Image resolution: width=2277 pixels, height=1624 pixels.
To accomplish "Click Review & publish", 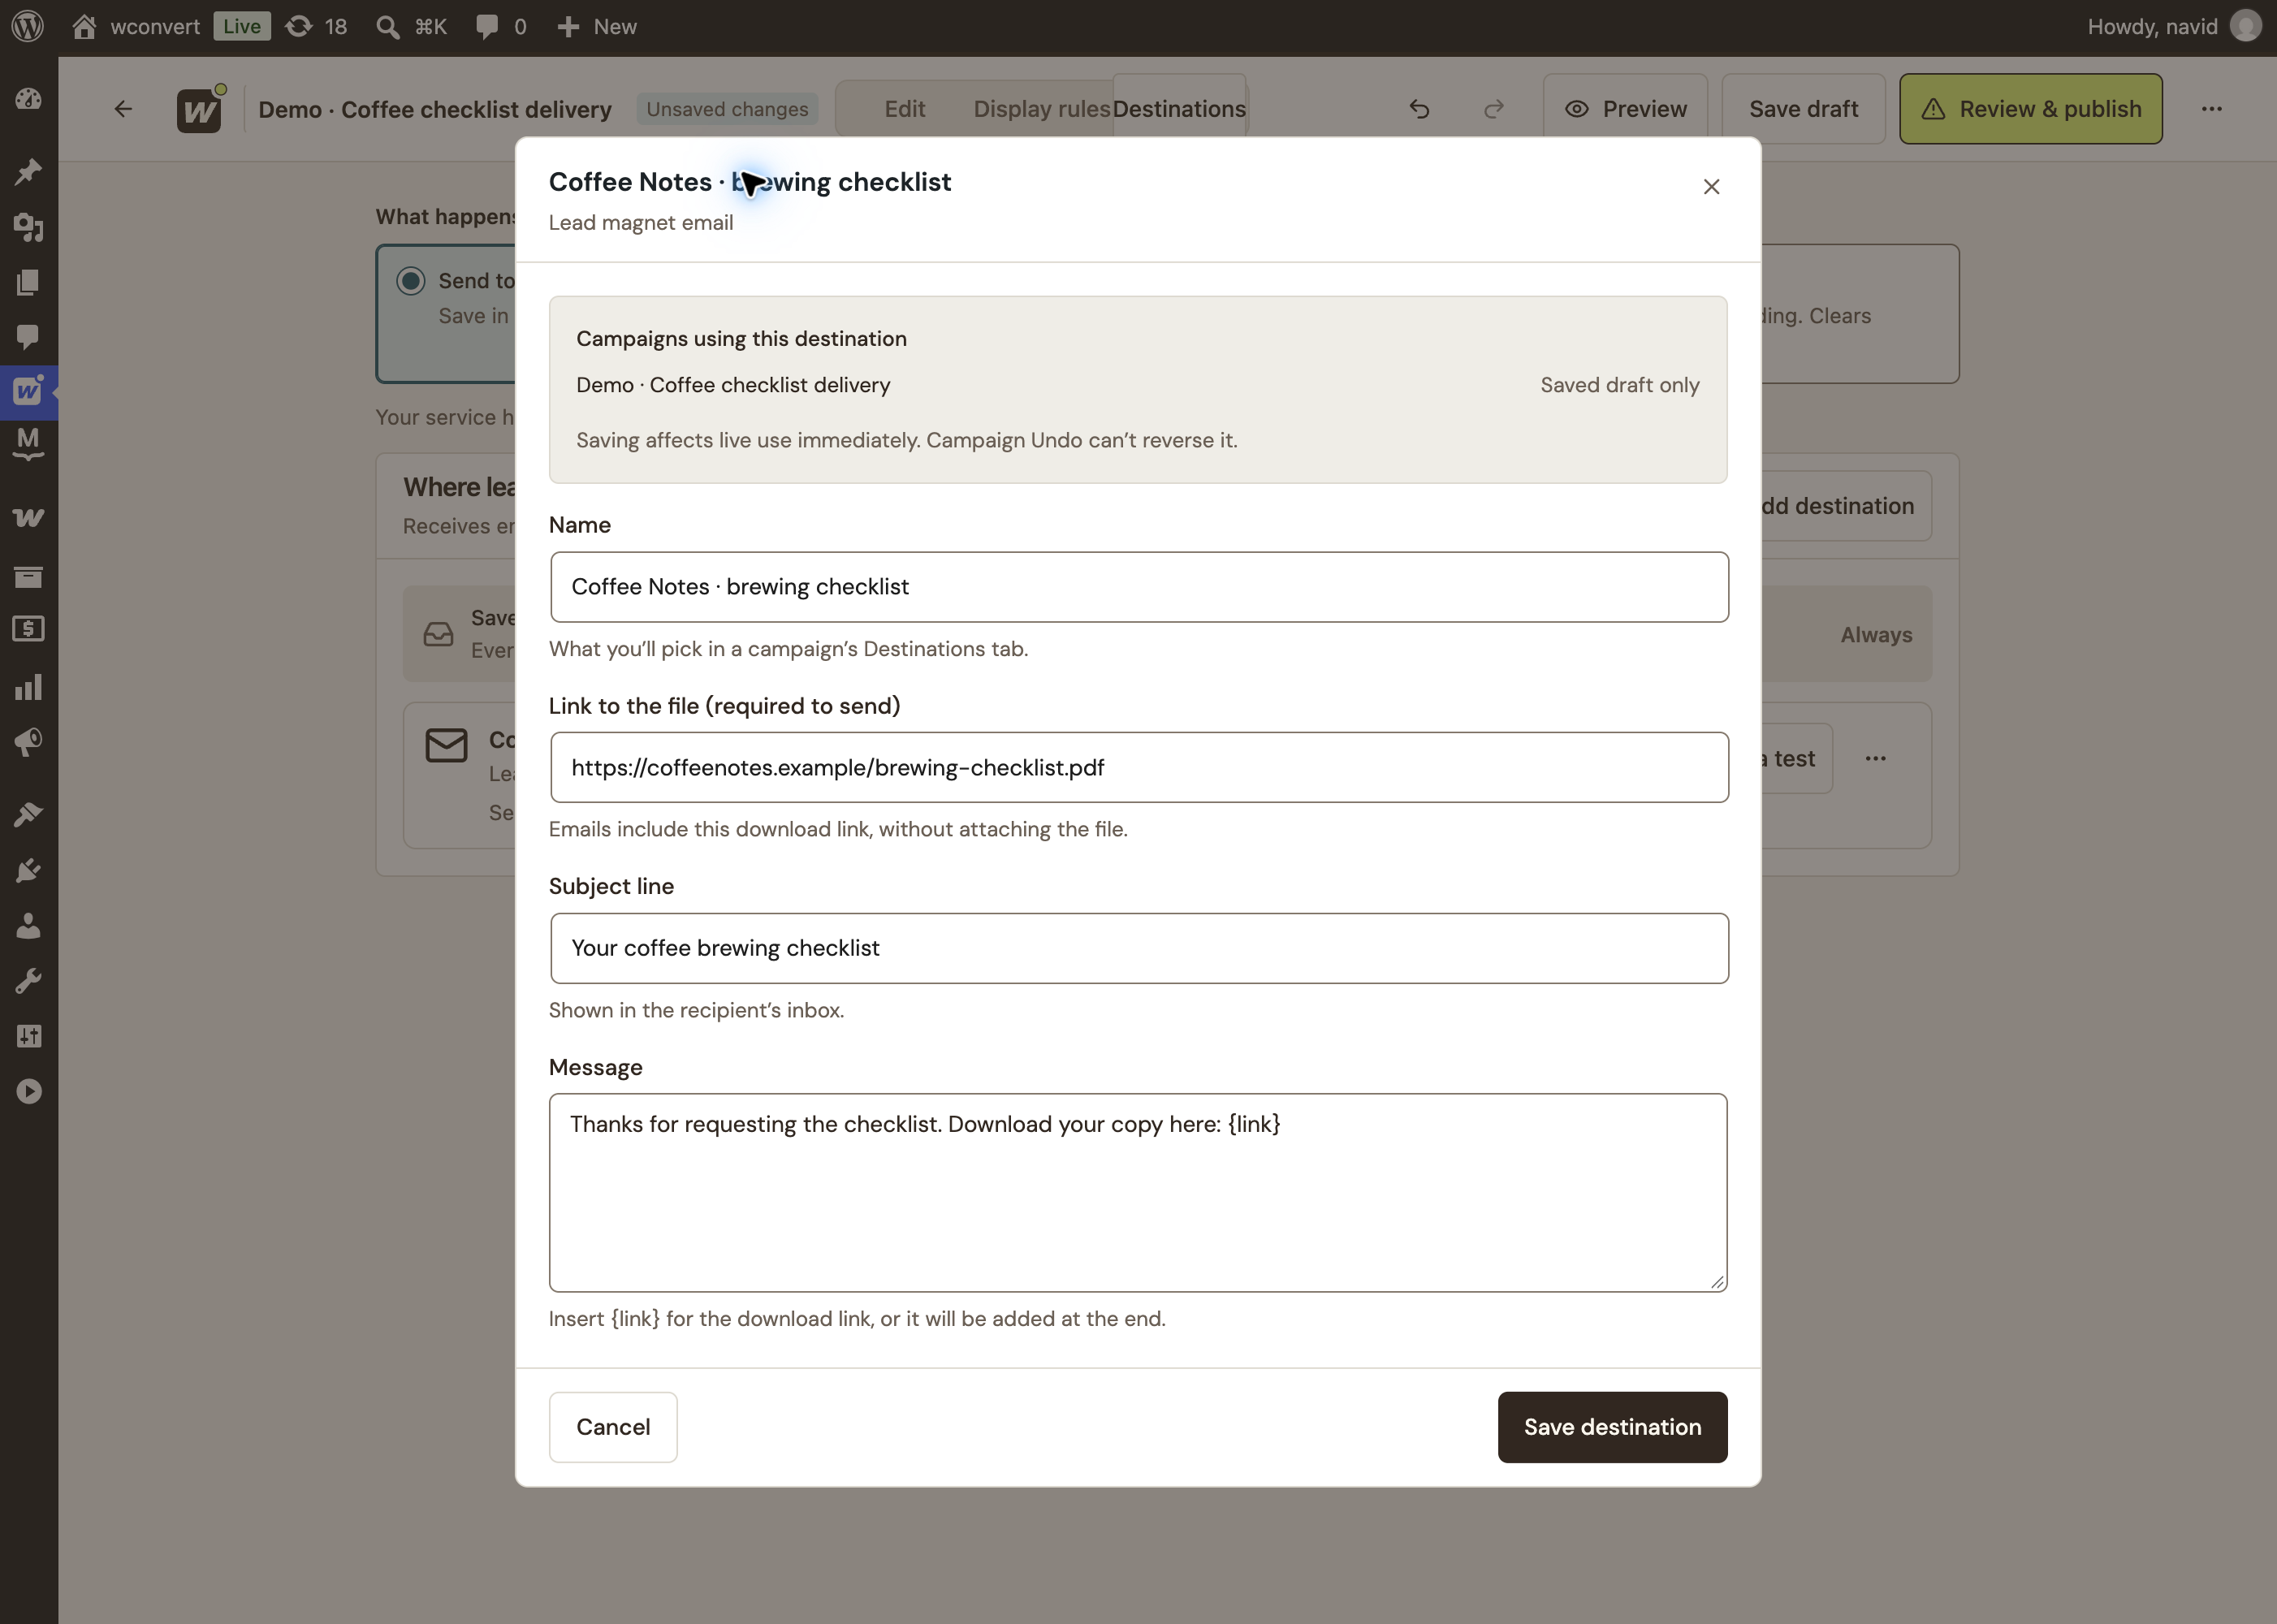I will 2031,109.
